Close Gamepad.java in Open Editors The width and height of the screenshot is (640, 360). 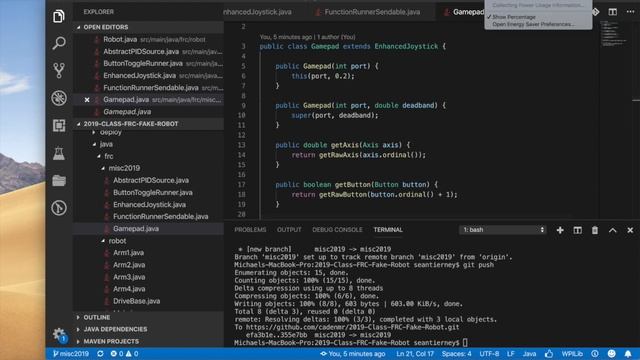pyautogui.click(x=87, y=100)
